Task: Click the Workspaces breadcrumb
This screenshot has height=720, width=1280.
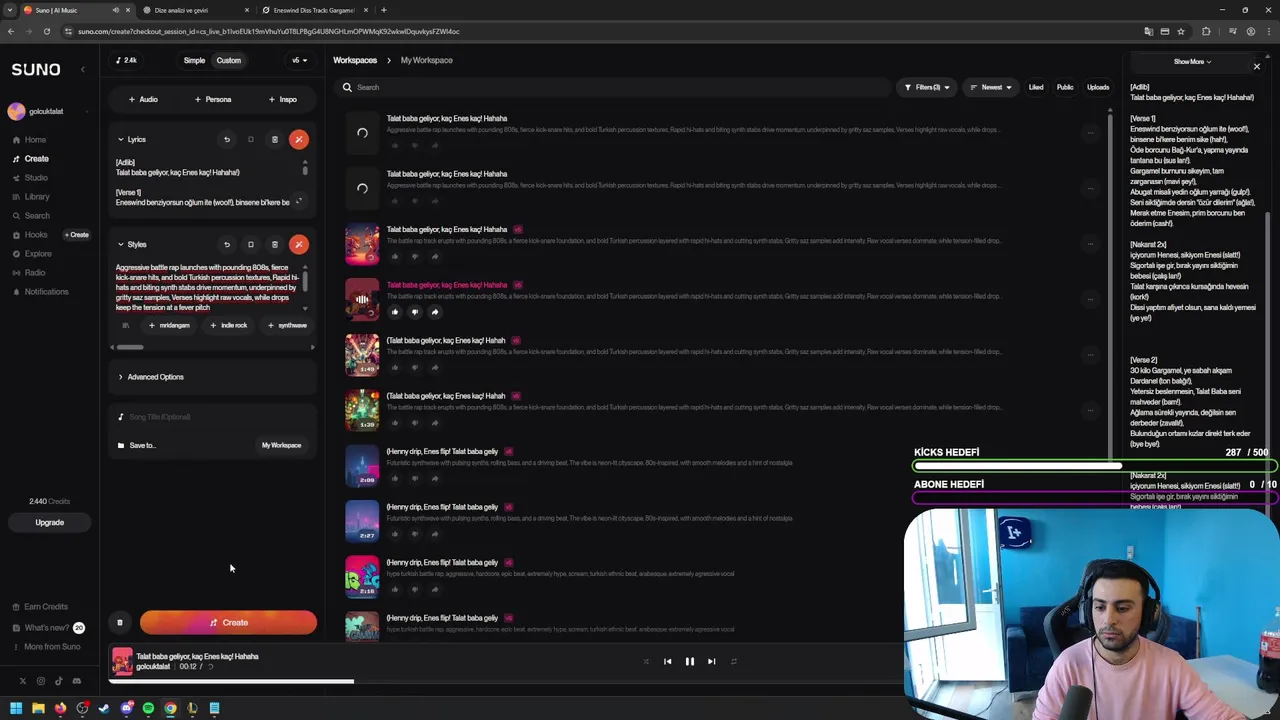Action: coord(355,60)
